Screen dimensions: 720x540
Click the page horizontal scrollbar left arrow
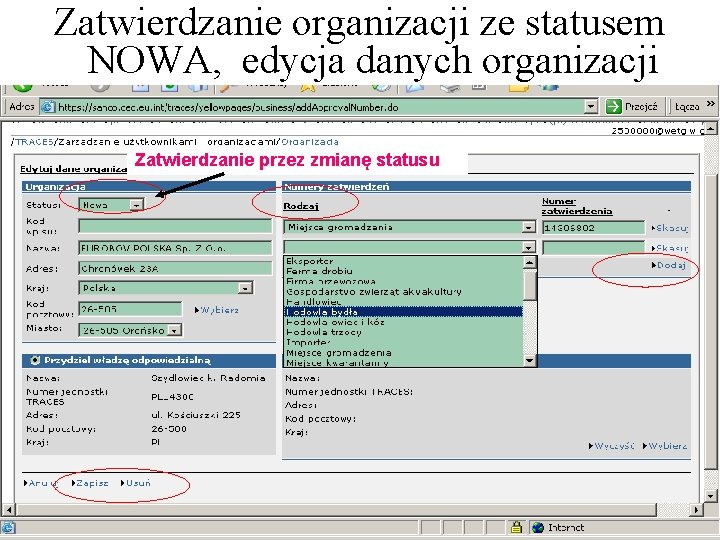[9, 509]
